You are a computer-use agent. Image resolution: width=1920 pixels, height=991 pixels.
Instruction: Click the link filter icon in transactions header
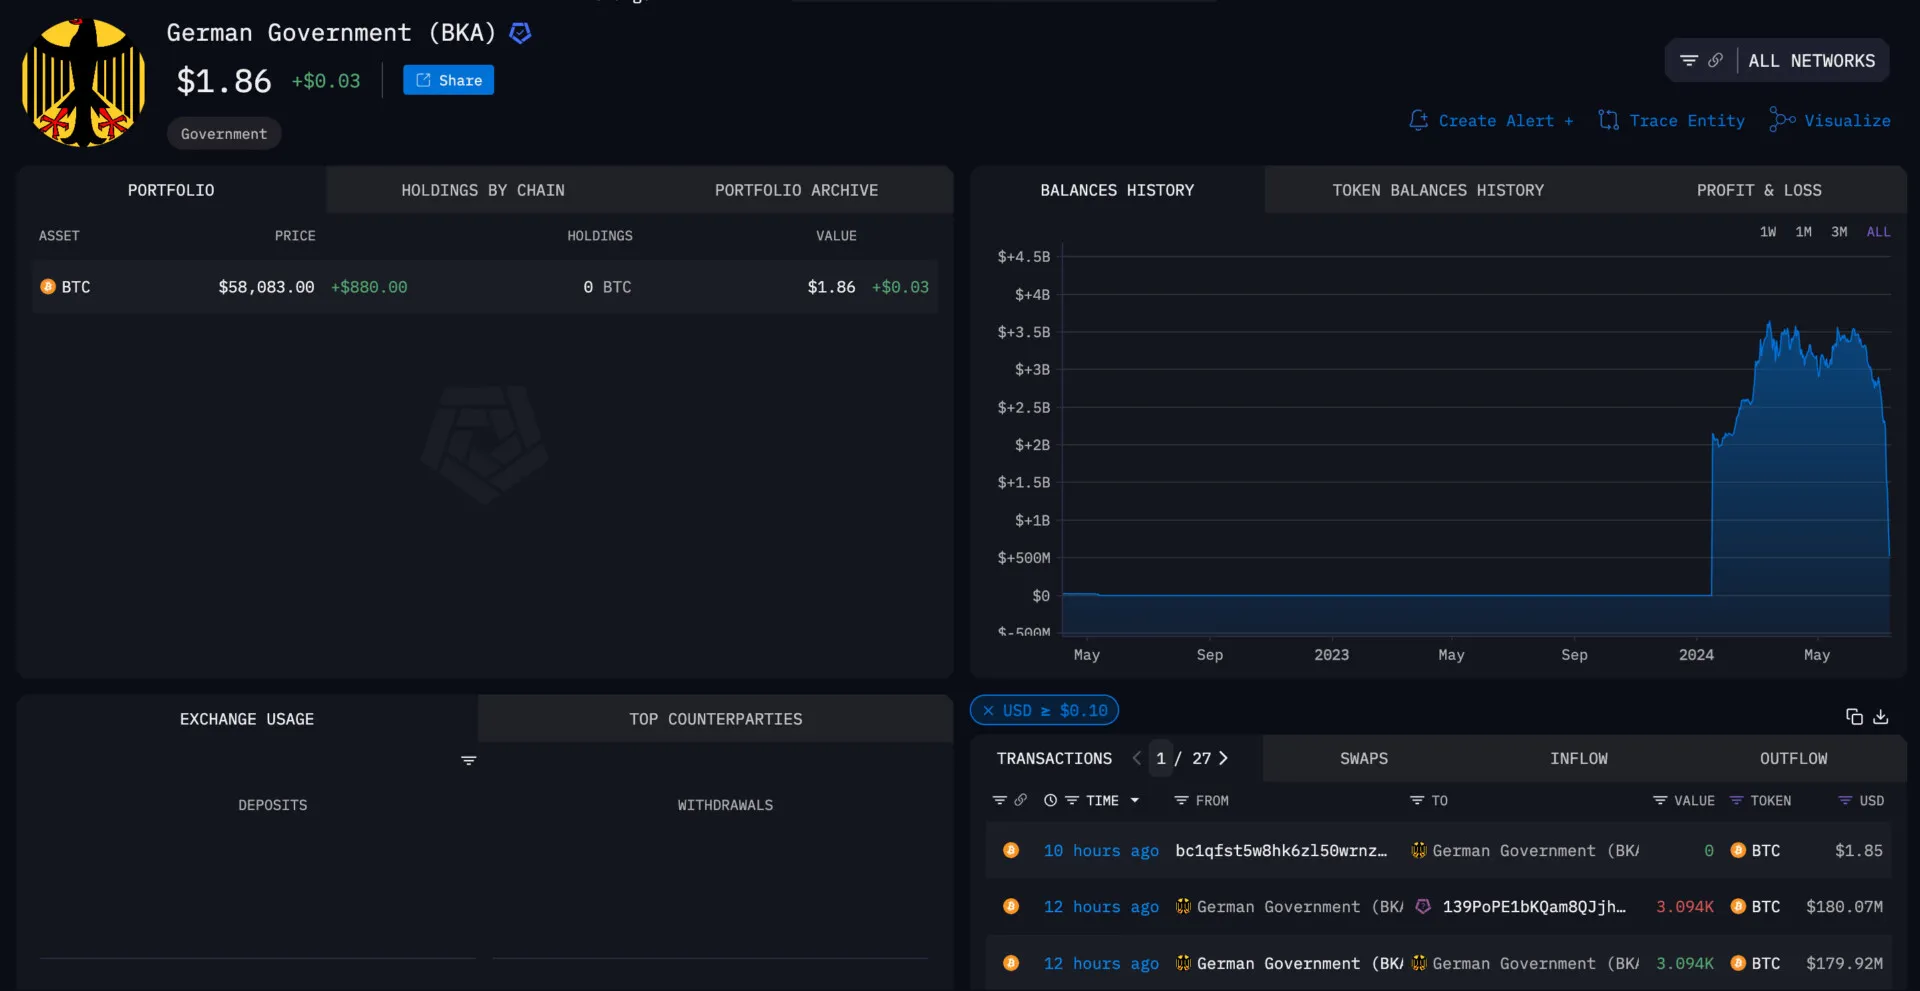[x=1020, y=801]
